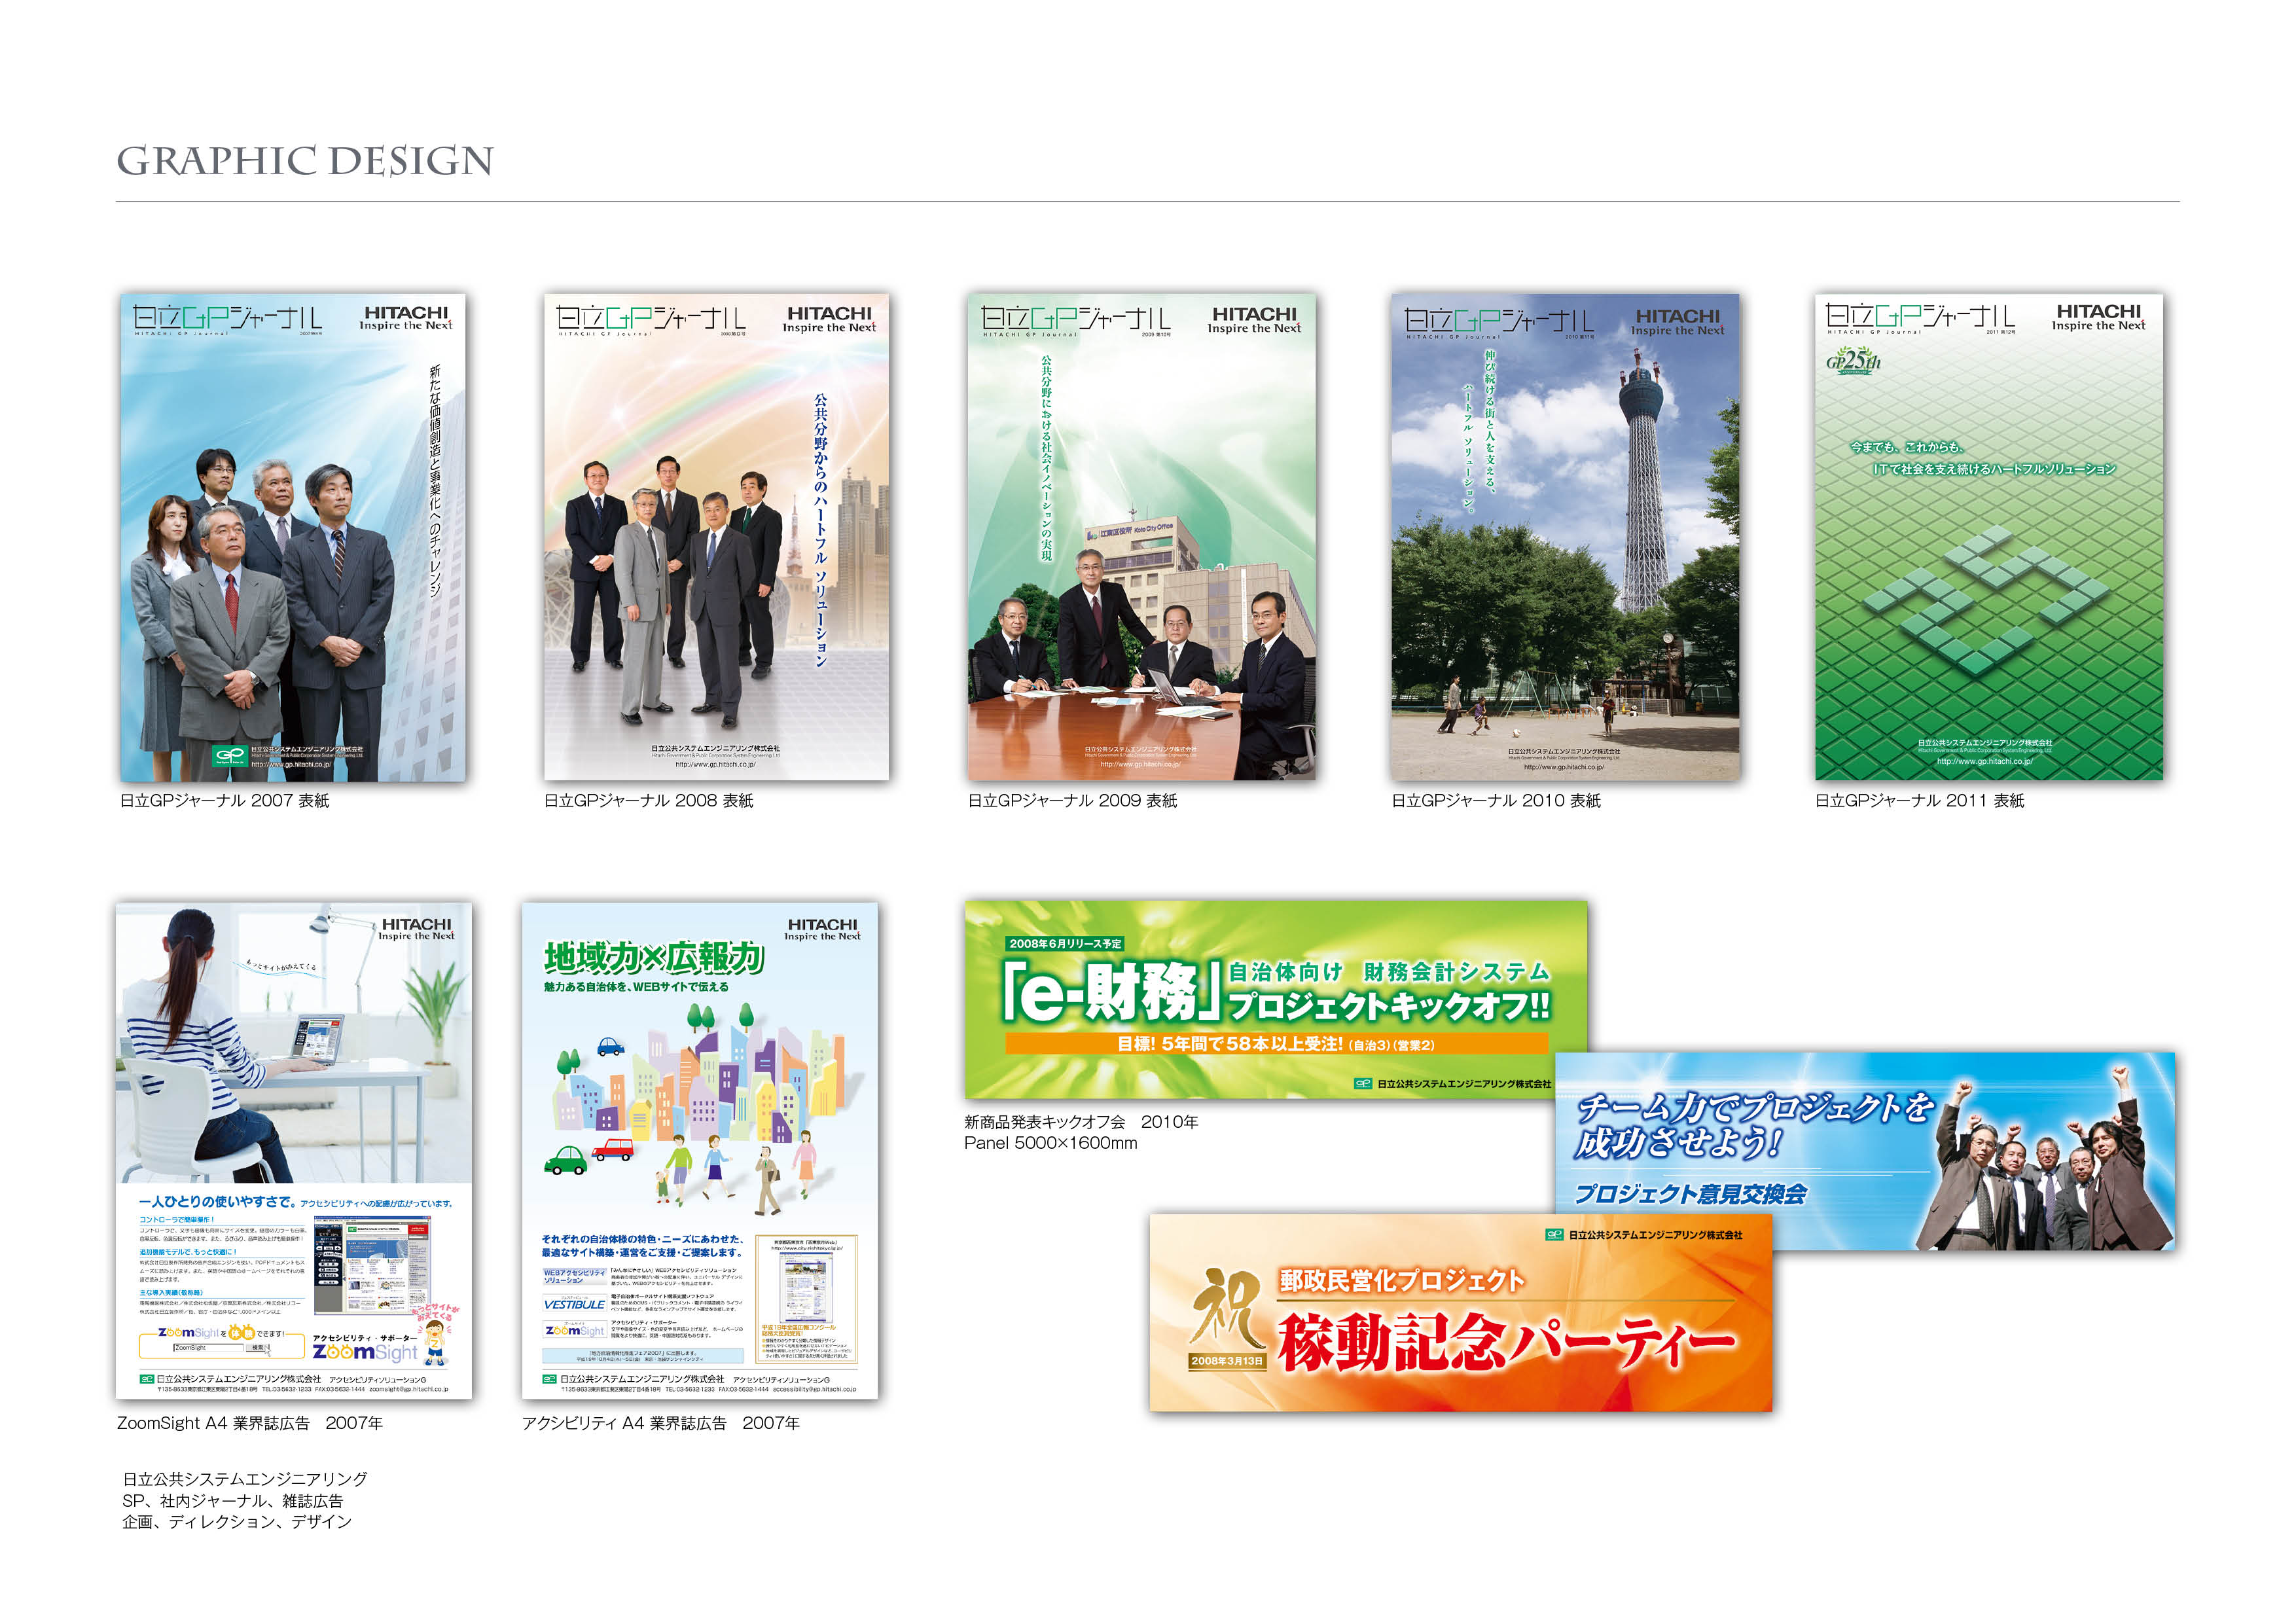This screenshot has width=2296, height=1624.
Task: Select the 地域力×広報力 accessibility ad thumbnail
Action: 700,1150
